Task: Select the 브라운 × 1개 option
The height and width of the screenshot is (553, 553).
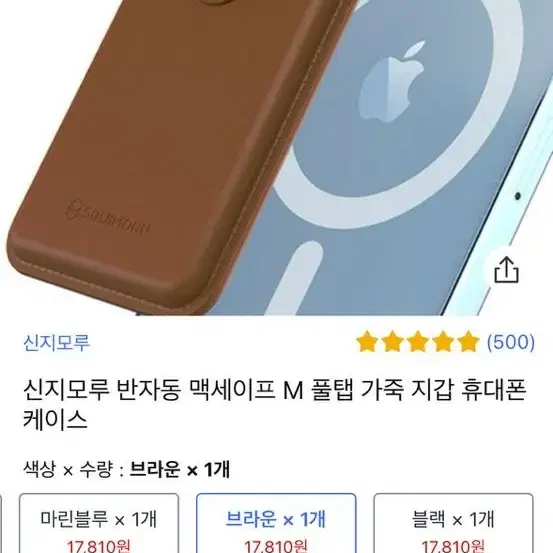Action: [x=276, y=523]
